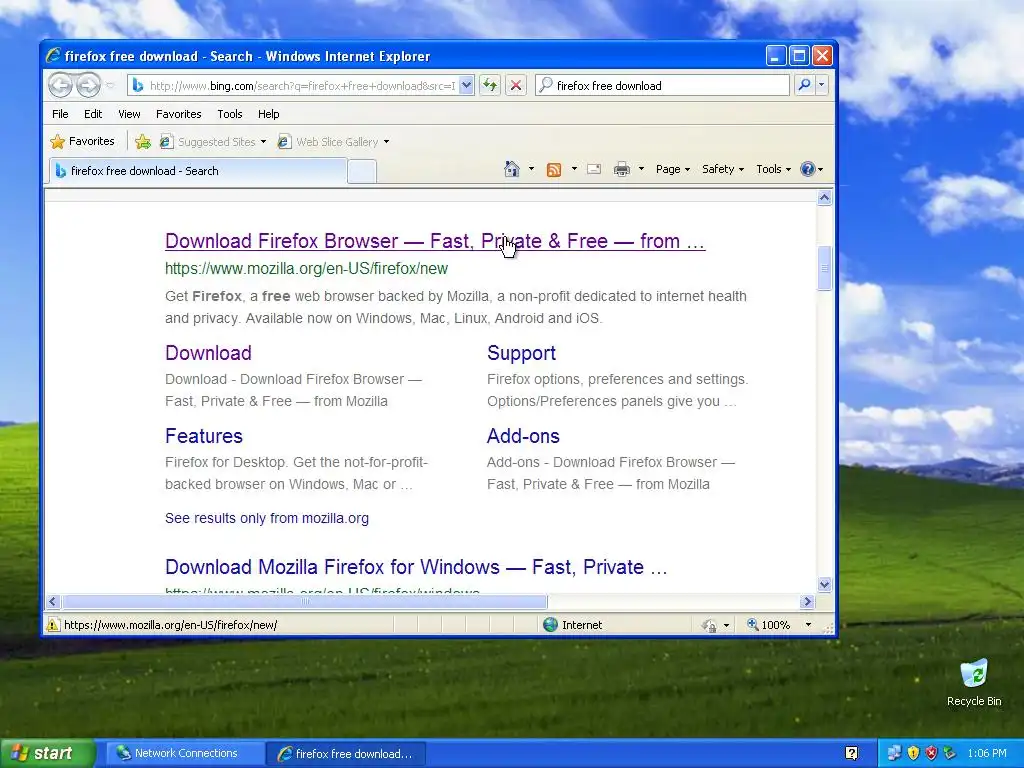
Task: Click the yellow shield updates tray icon
Action: coord(913,753)
